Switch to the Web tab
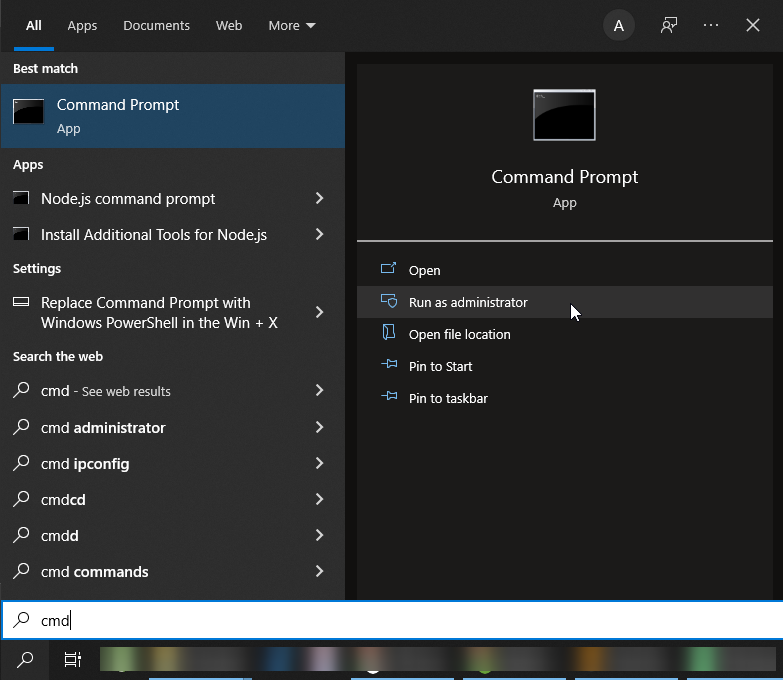The width and height of the screenshot is (783, 680). point(229,25)
